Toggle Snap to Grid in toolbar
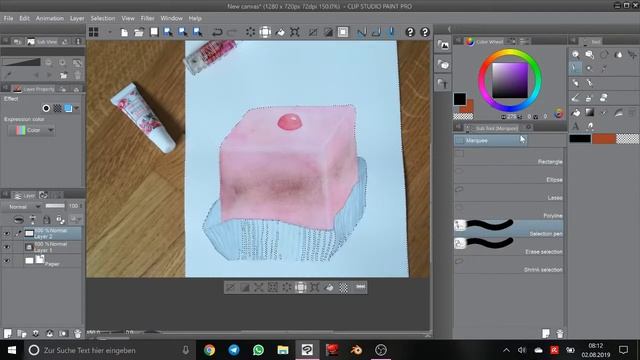 pos(391,32)
